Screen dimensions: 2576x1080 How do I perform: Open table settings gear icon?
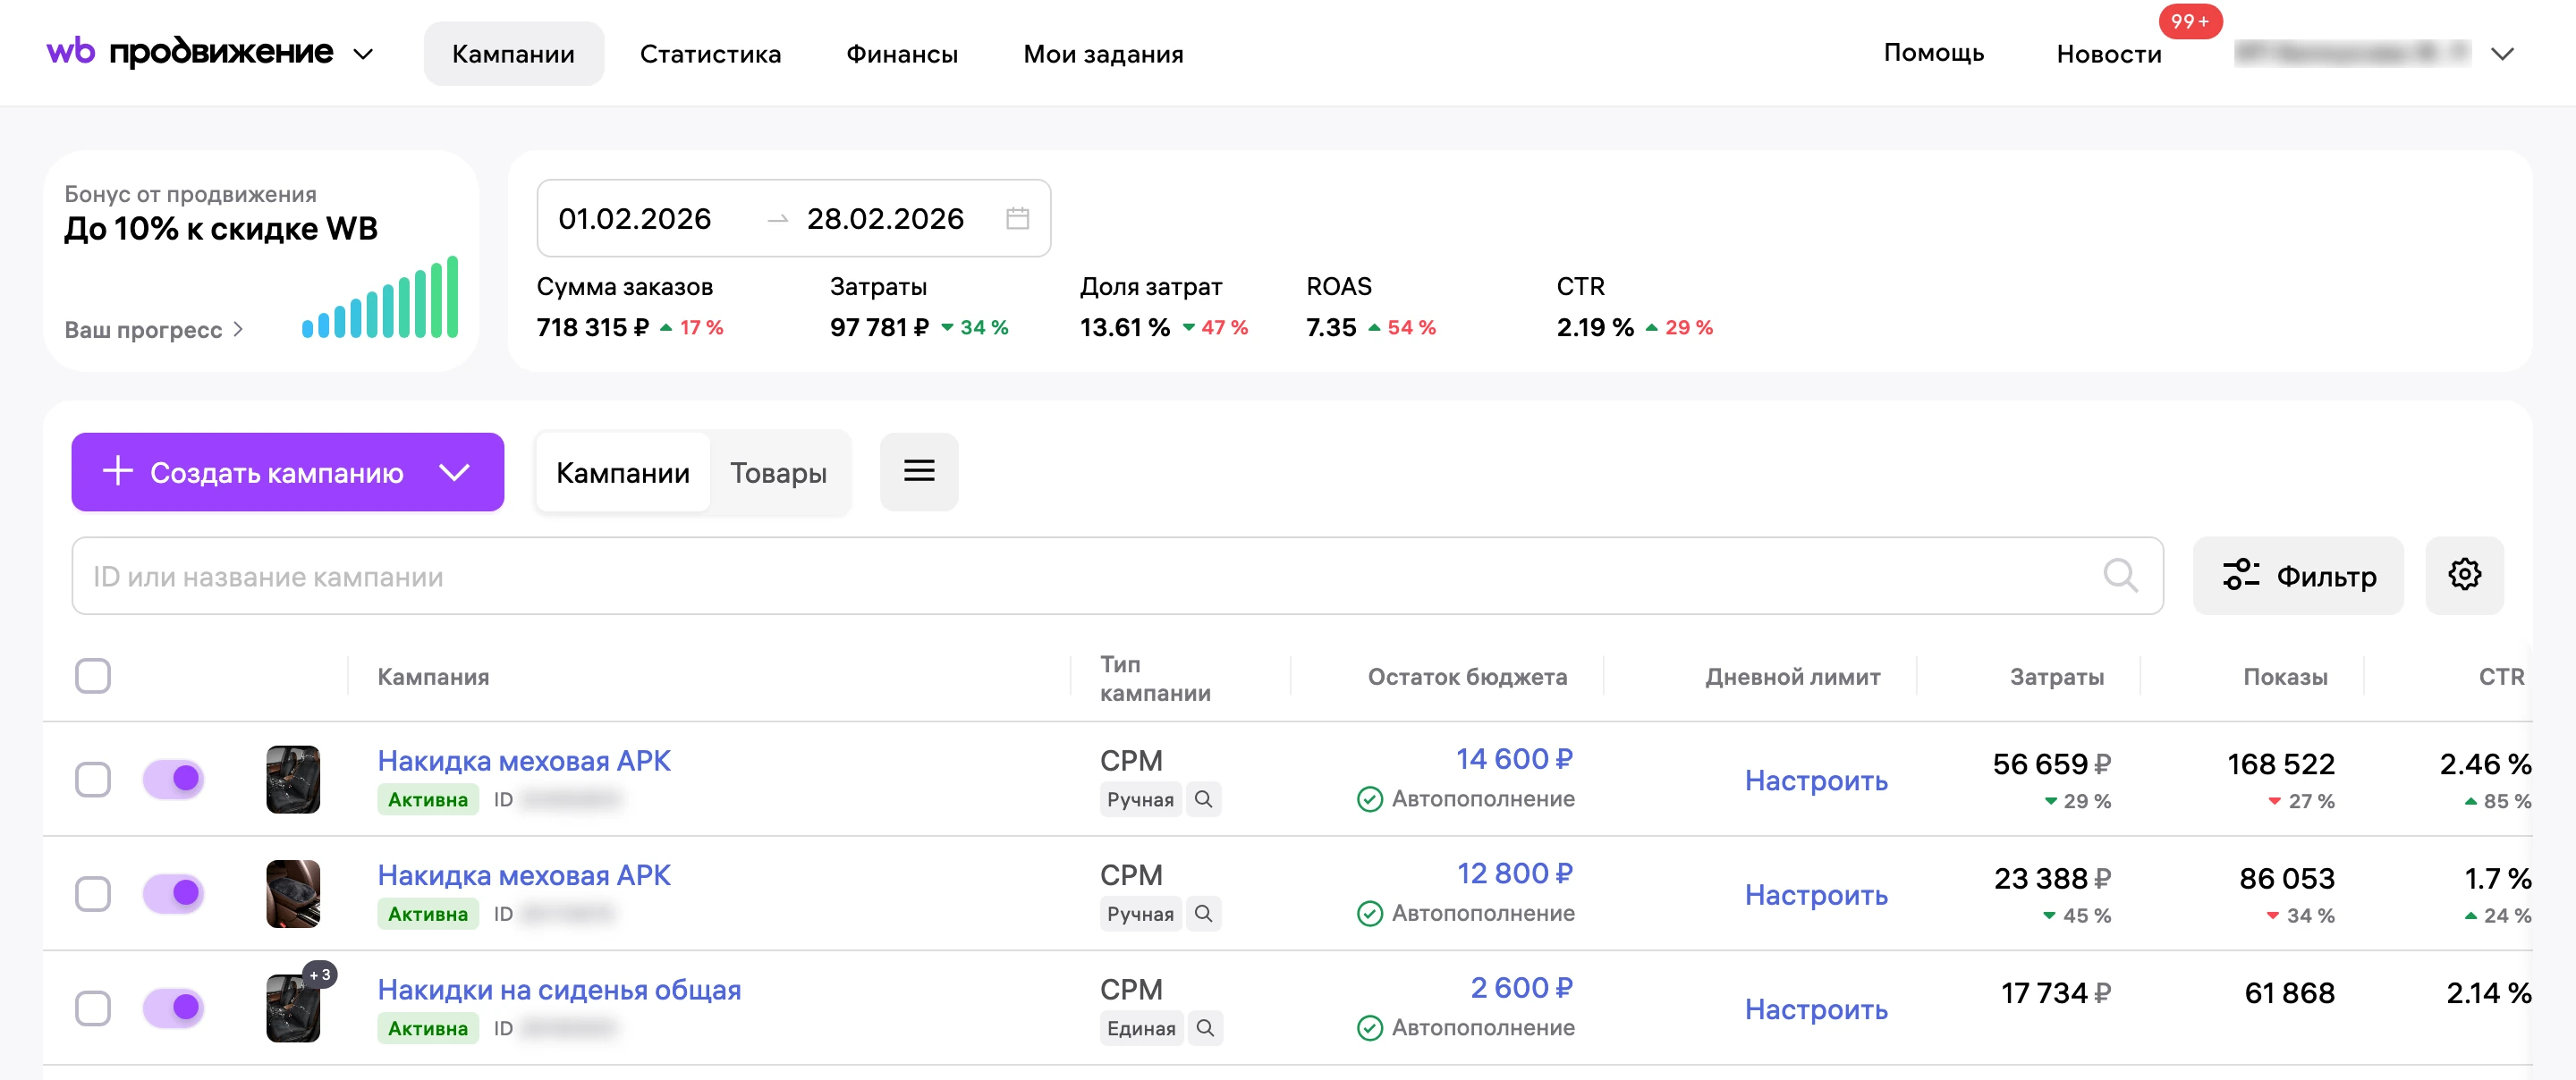(2464, 575)
